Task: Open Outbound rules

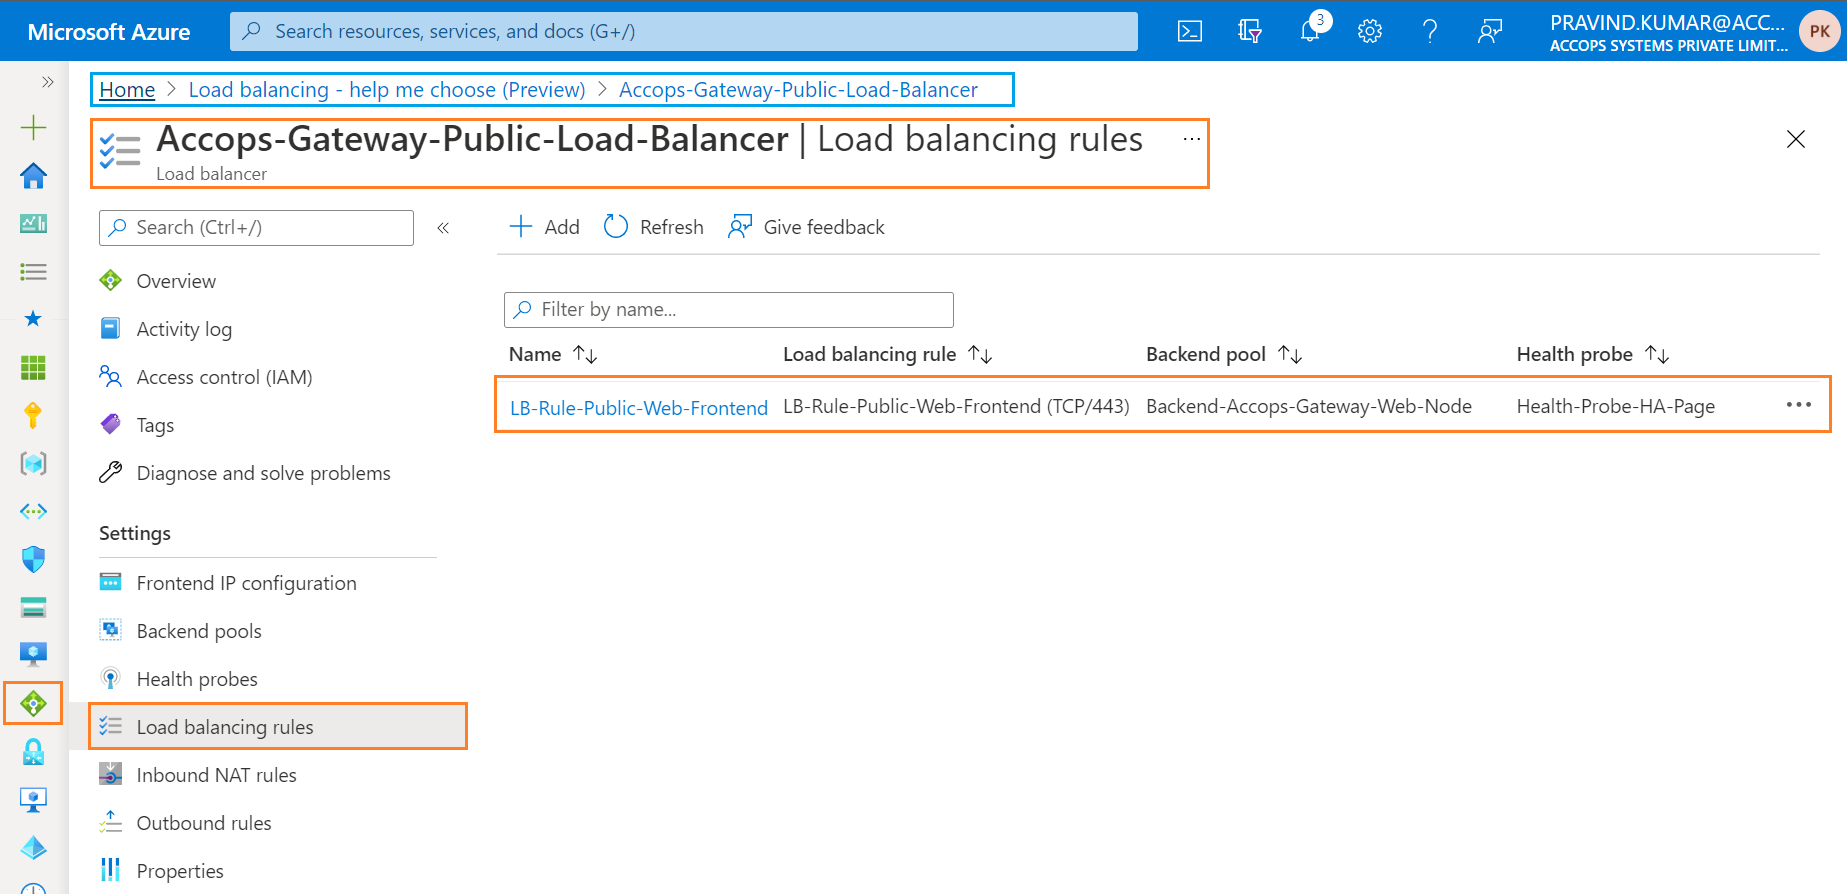Action: [x=204, y=823]
